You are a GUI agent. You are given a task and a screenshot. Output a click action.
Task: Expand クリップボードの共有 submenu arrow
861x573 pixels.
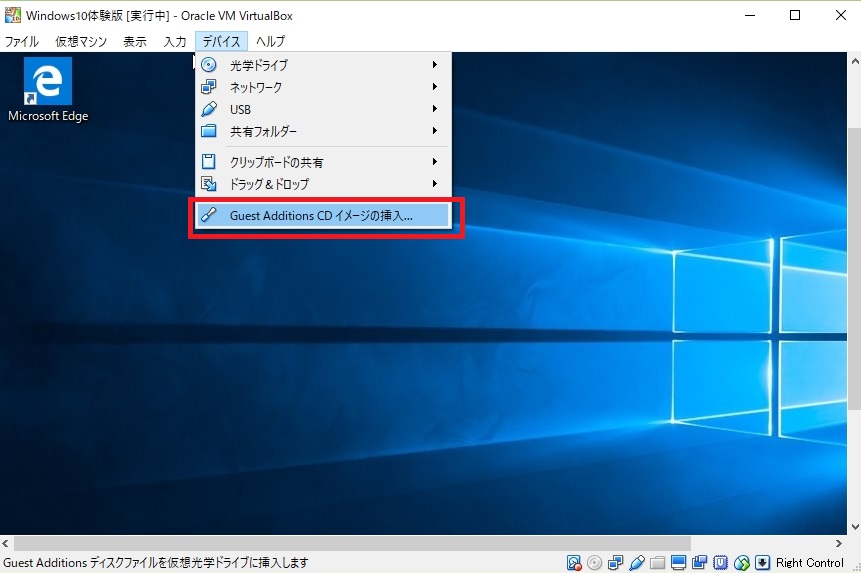pyautogui.click(x=434, y=161)
